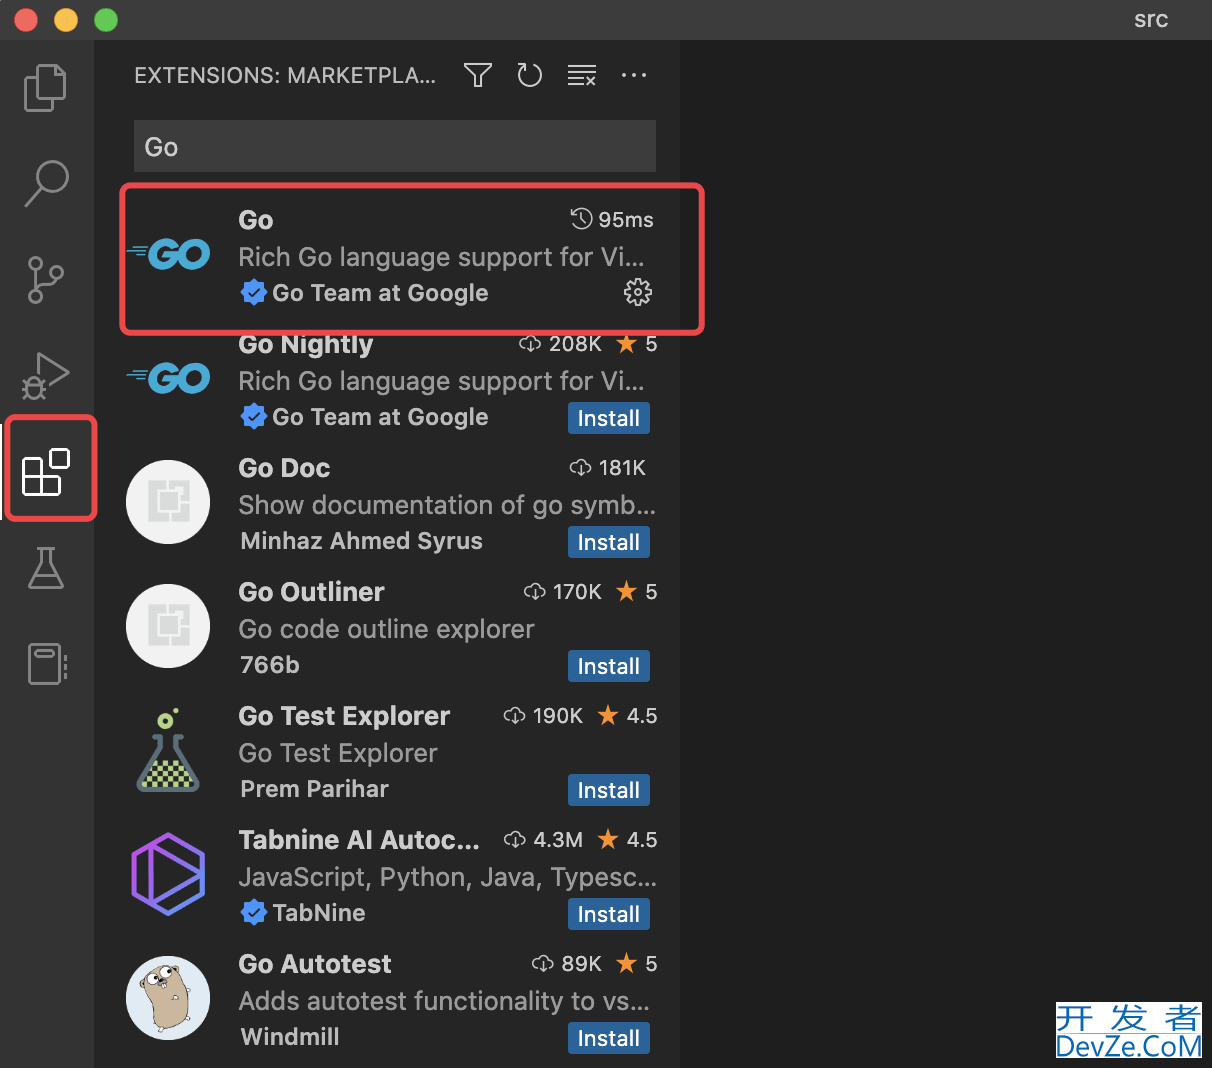
Task: Install the Go Nightly extension
Action: pos(609,418)
